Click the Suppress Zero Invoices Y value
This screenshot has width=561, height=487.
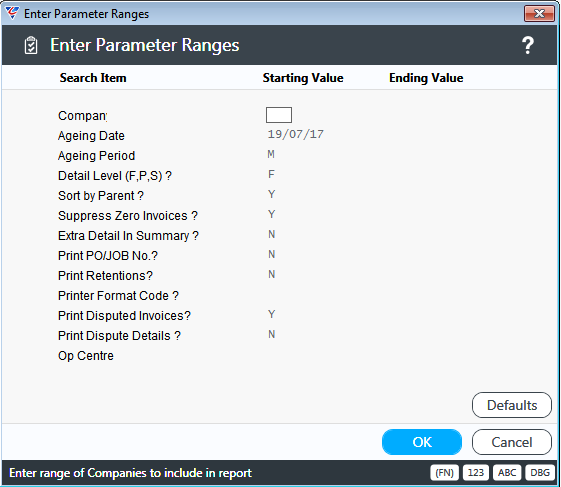(272, 214)
